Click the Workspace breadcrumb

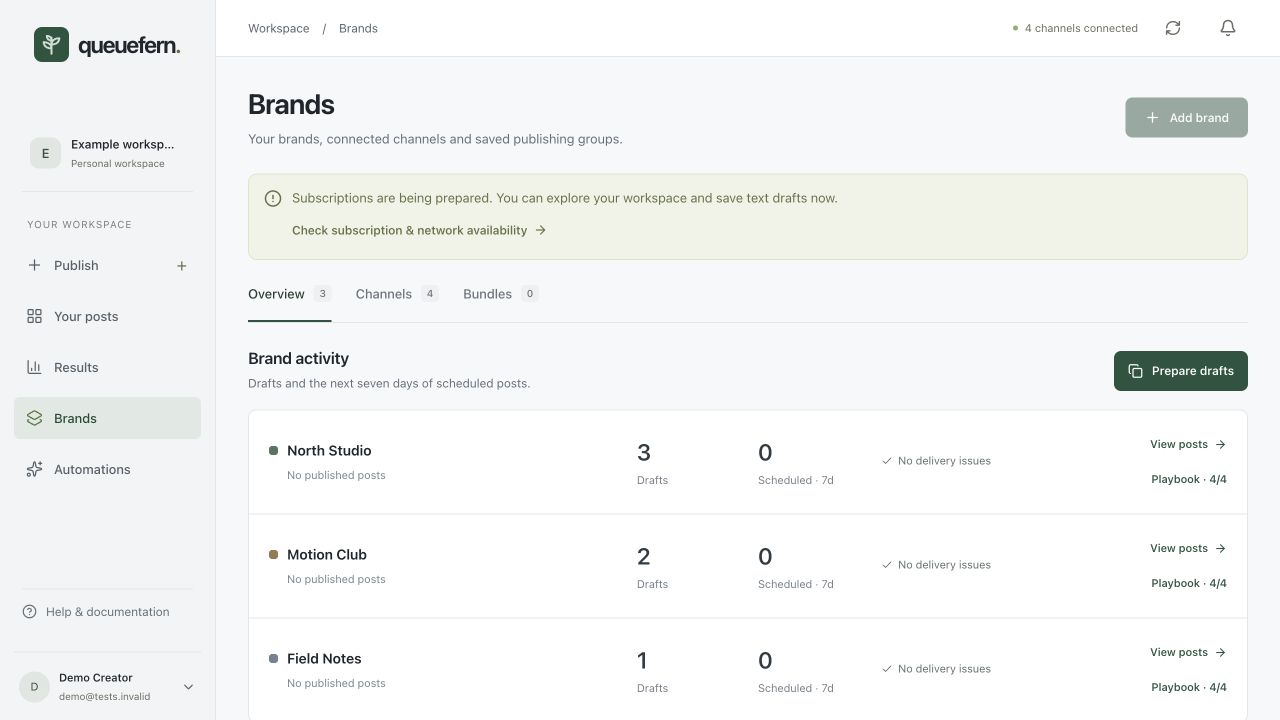click(x=279, y=28)
